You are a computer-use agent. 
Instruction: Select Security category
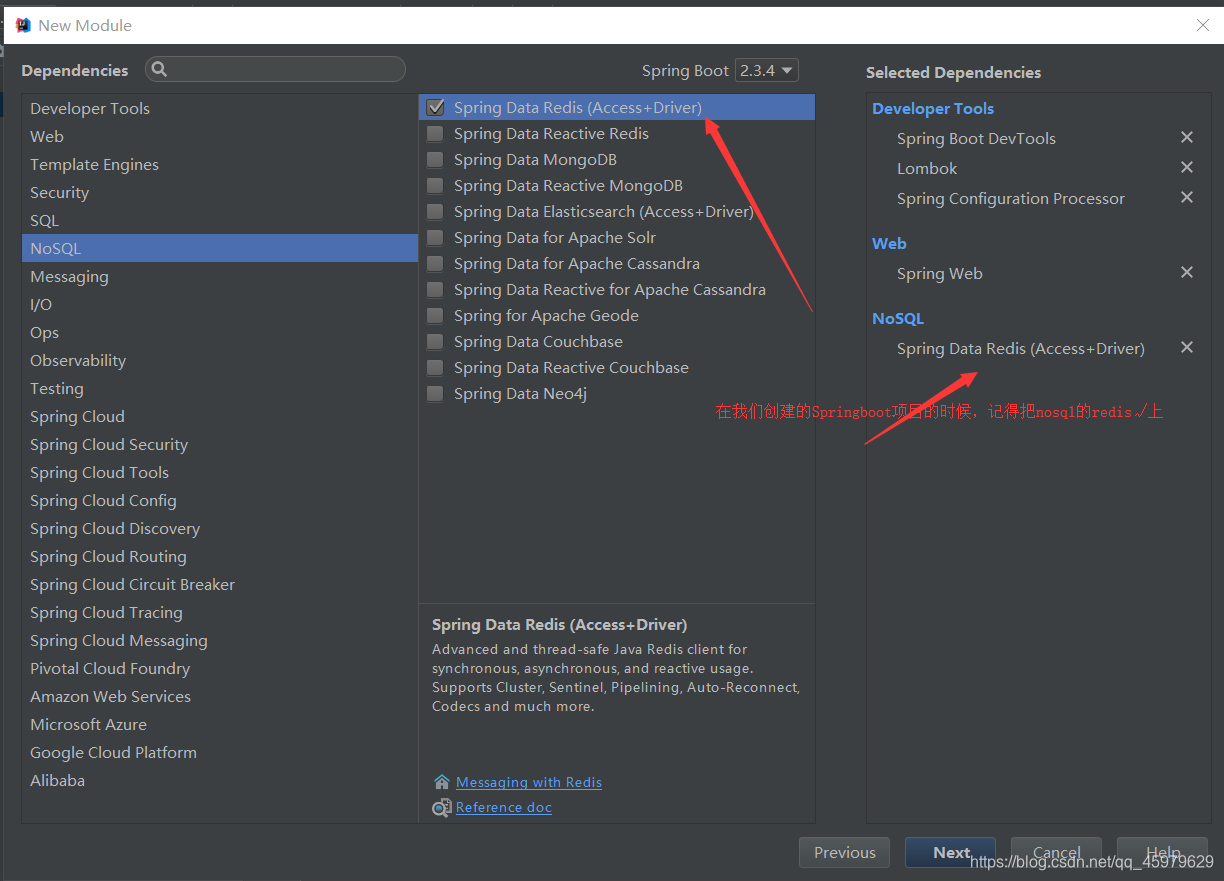(220, 192)
